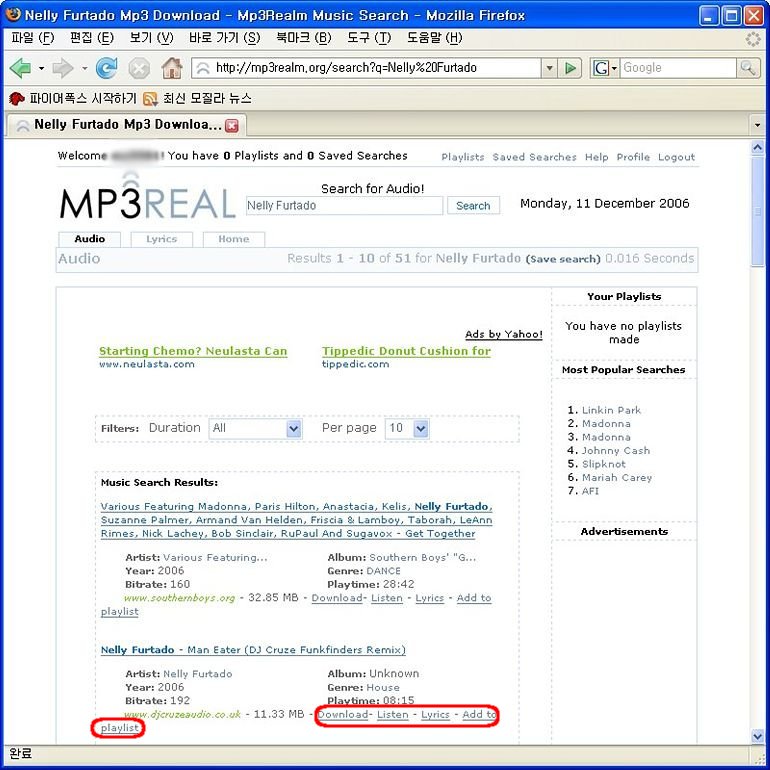Click the green Go arrow beside the URL

pyautogui.click(x=570, y=68)
